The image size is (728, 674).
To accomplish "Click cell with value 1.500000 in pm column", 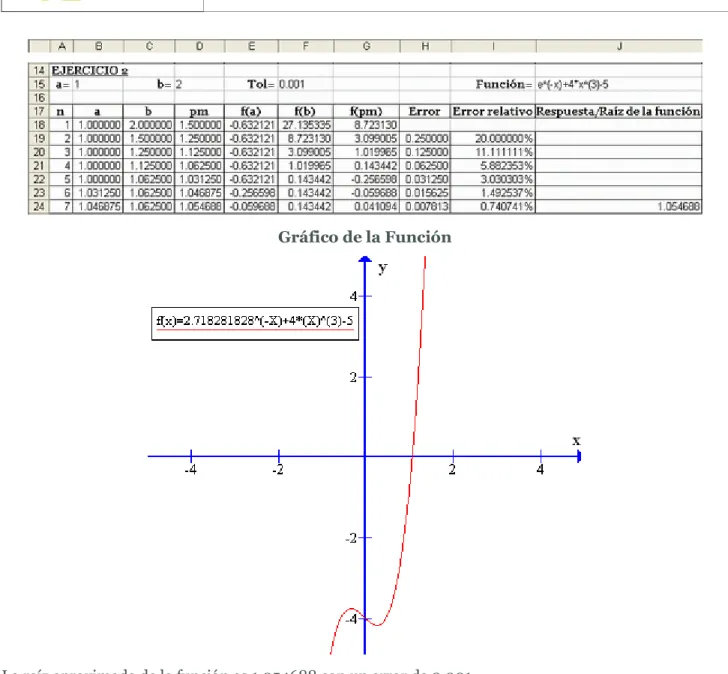I will (x=199, y=125).
